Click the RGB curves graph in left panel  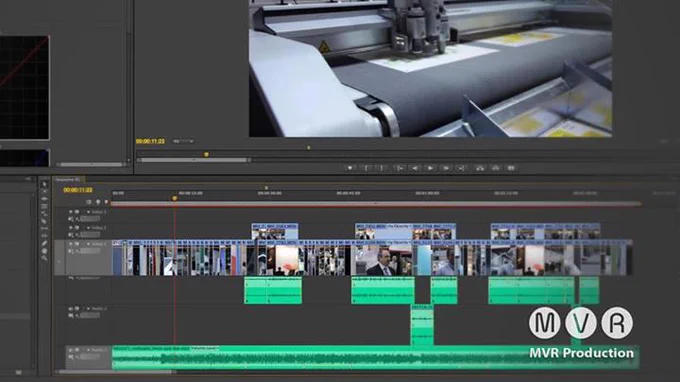coord(24,88)
